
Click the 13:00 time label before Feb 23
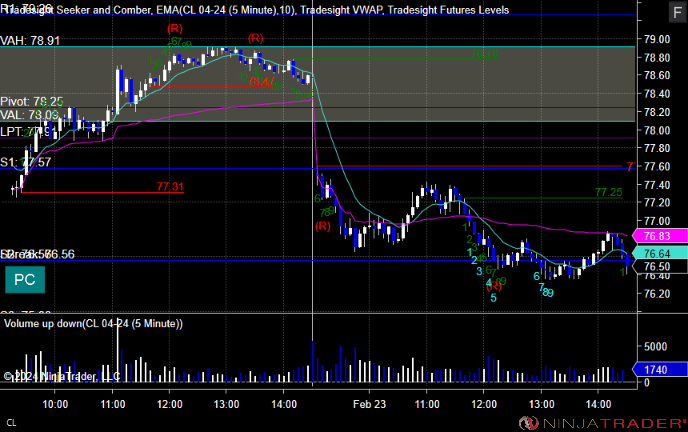(226, 404)
